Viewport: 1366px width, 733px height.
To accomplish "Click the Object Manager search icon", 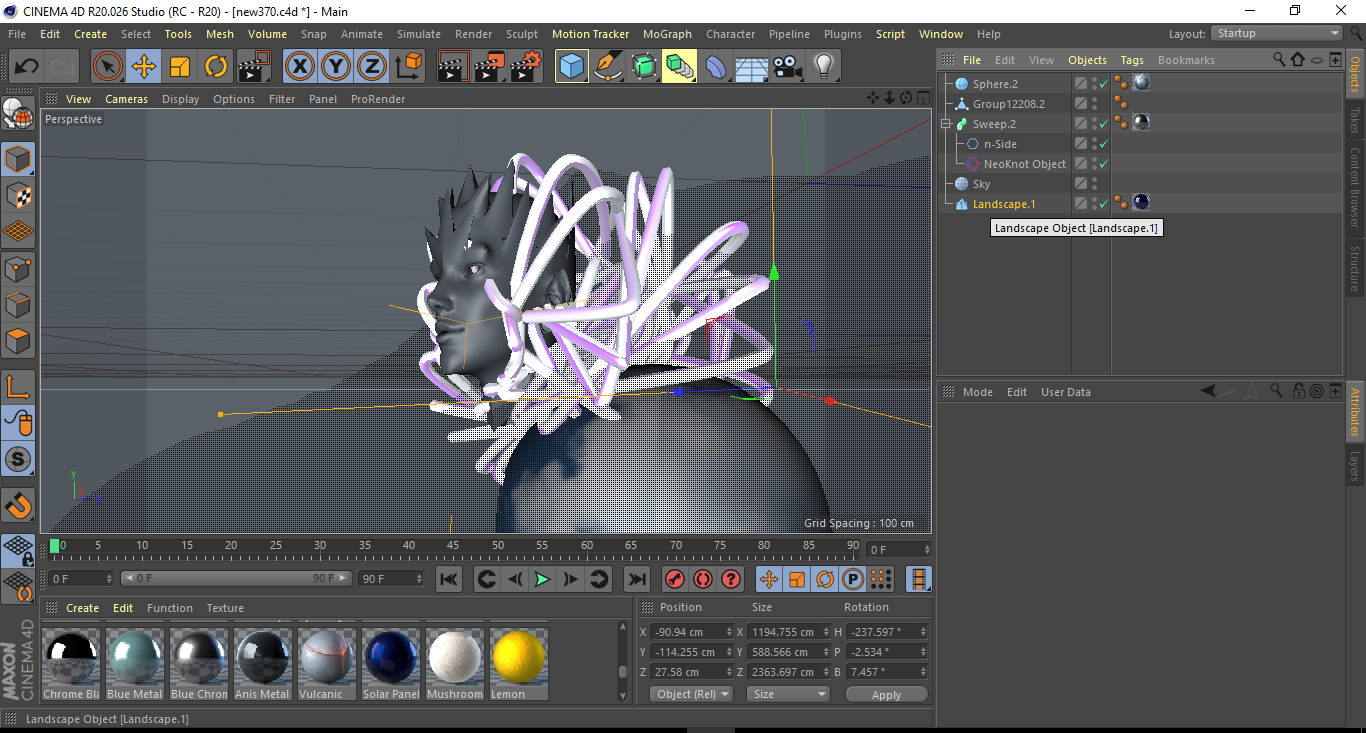I will click(1279, 60).
